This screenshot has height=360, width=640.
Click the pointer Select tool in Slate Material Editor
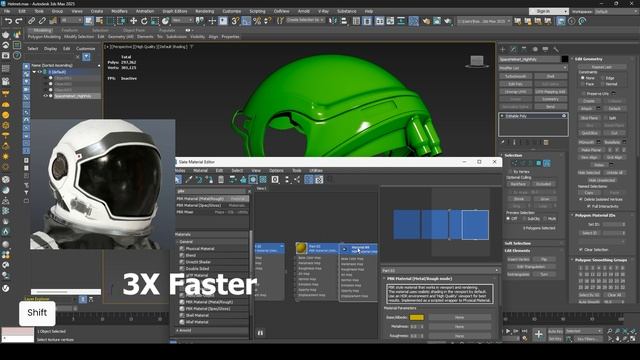[x=178, y=180]
